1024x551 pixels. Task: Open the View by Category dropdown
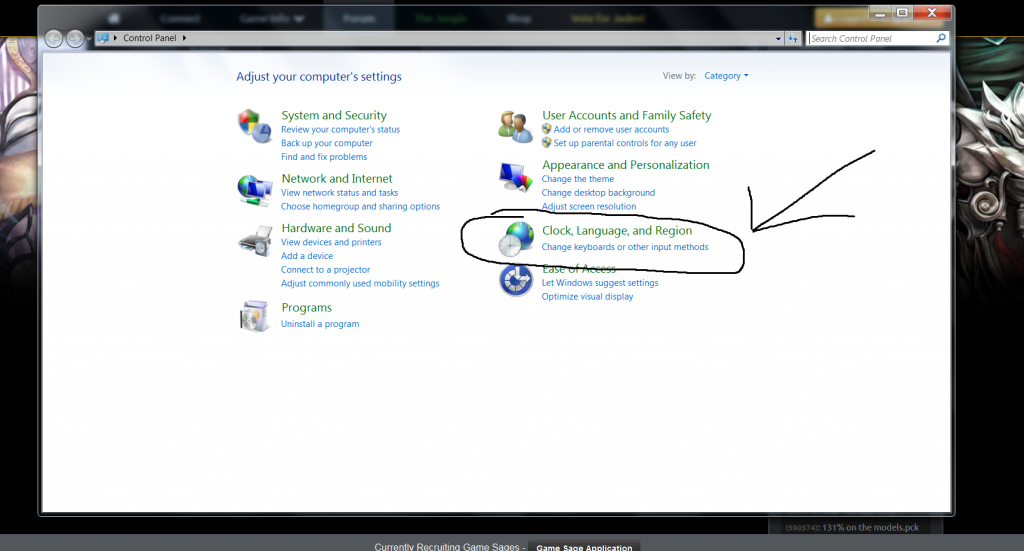[x=726, y=76]
